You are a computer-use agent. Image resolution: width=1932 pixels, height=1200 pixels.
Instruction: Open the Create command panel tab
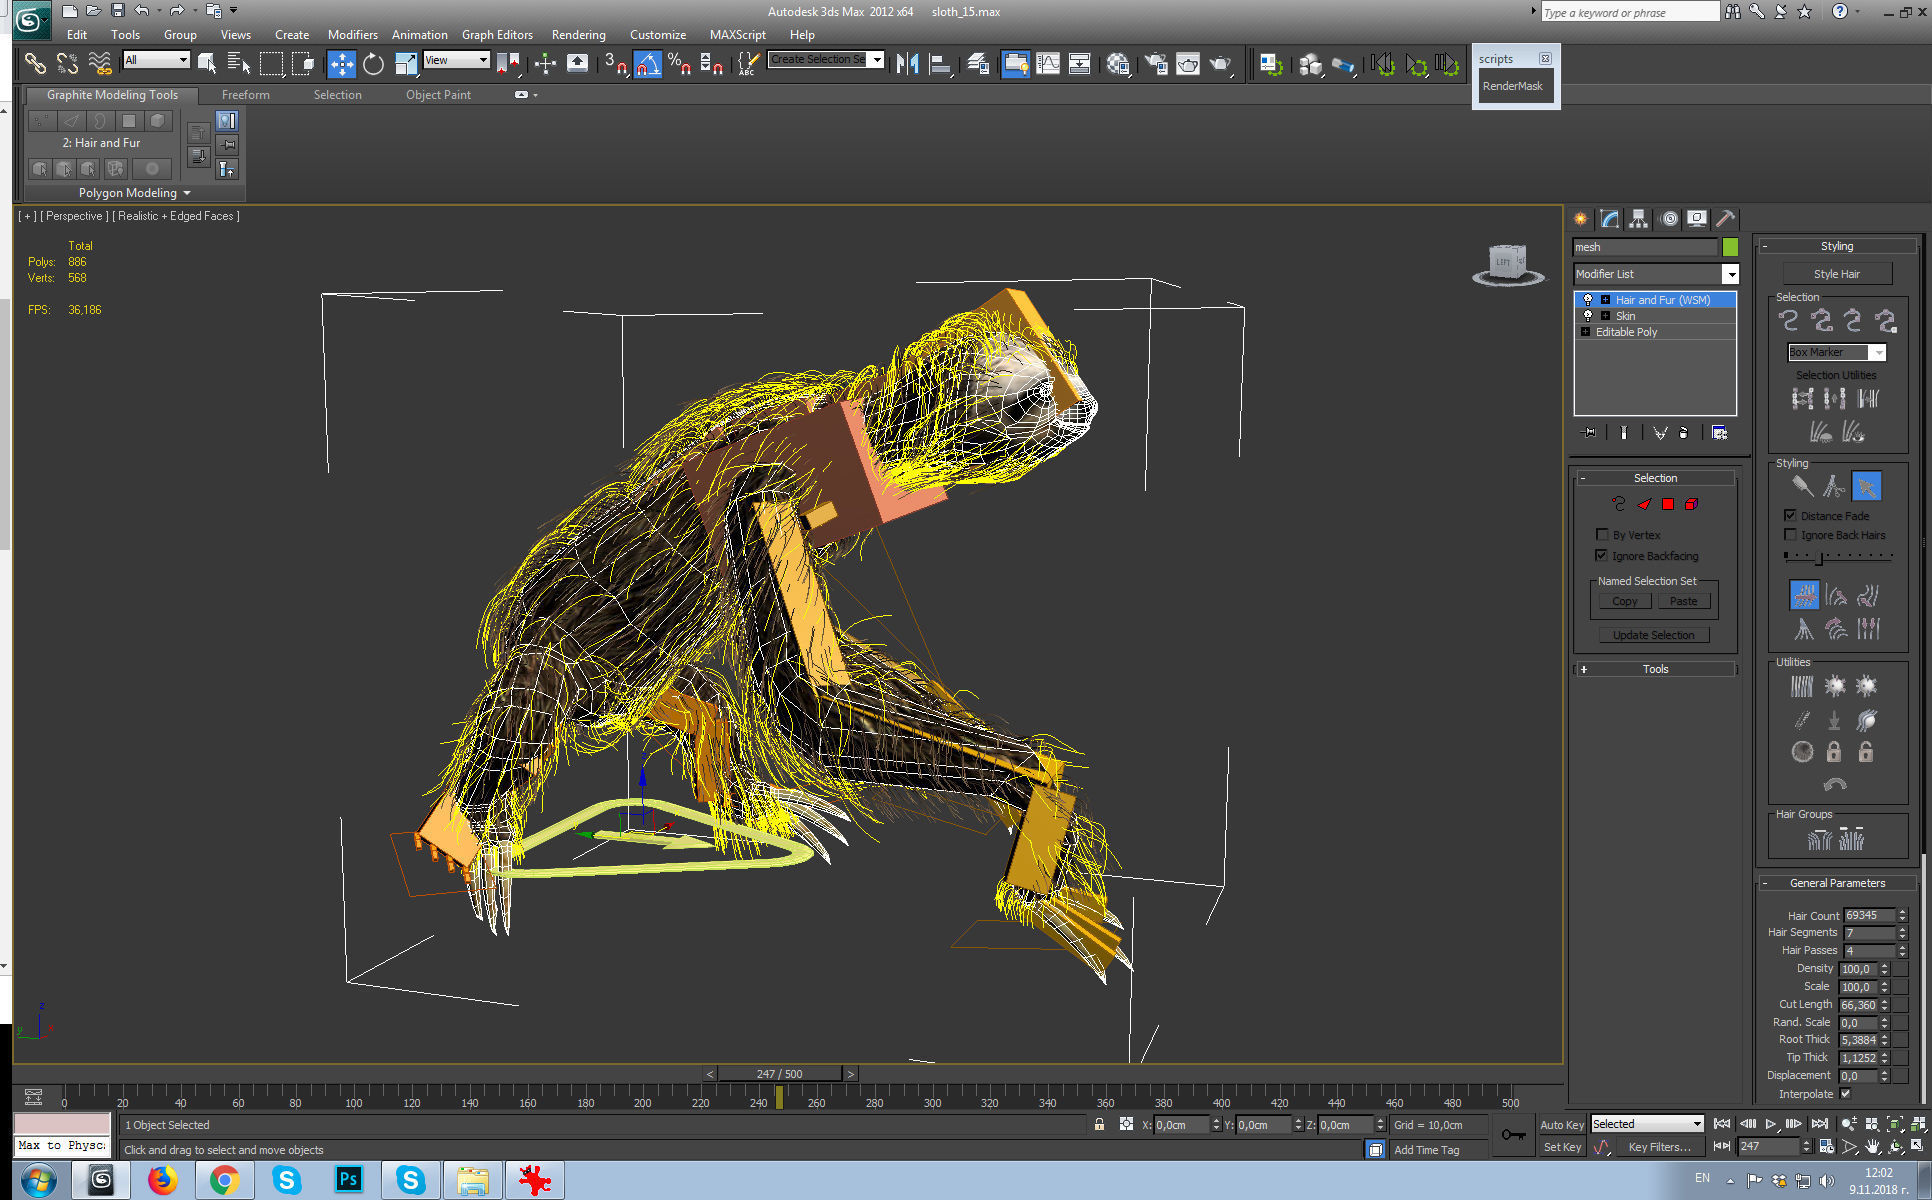click(x=1581, y=219)
